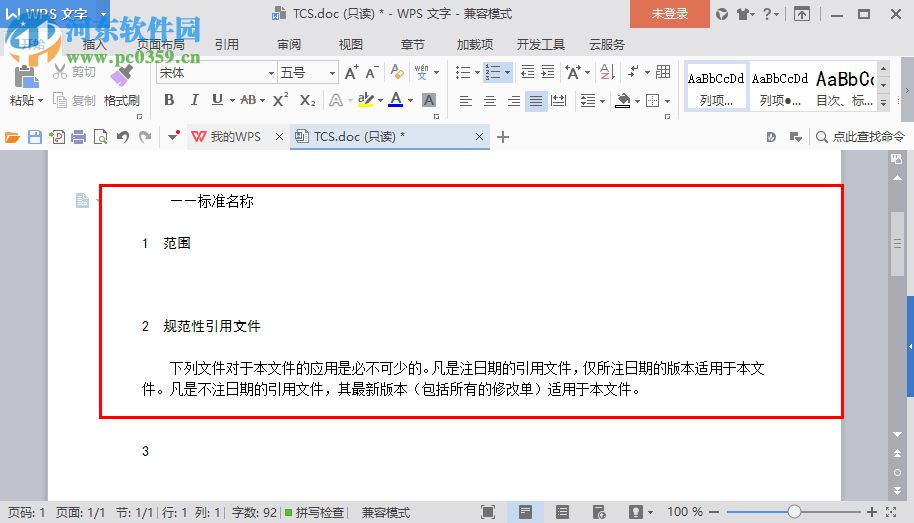Click the WPS 文字 application menu button
The image size is (914, 523).
pyautogui.click(x=55, y=13)
